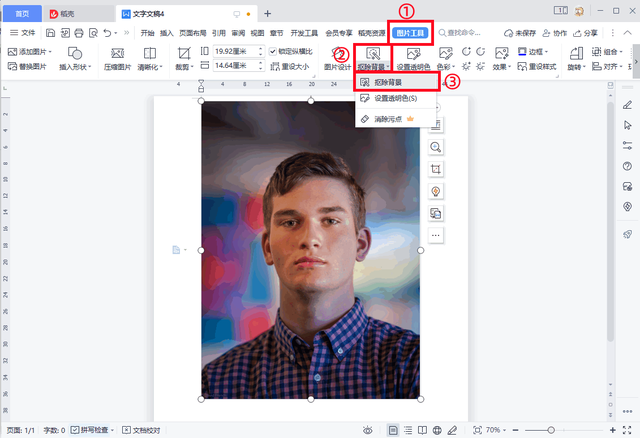The height and width of the screenshot is (438, 640).
Task: Click the pen icon in right sidebar
Action: point(627,105)
